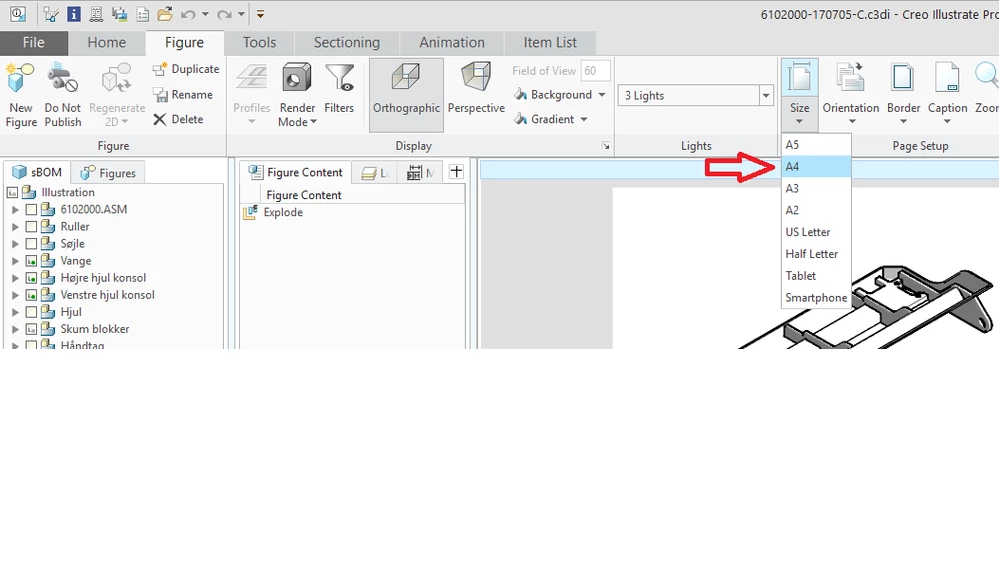Switch to the sBOM panel tab

(x=37, y=172)
